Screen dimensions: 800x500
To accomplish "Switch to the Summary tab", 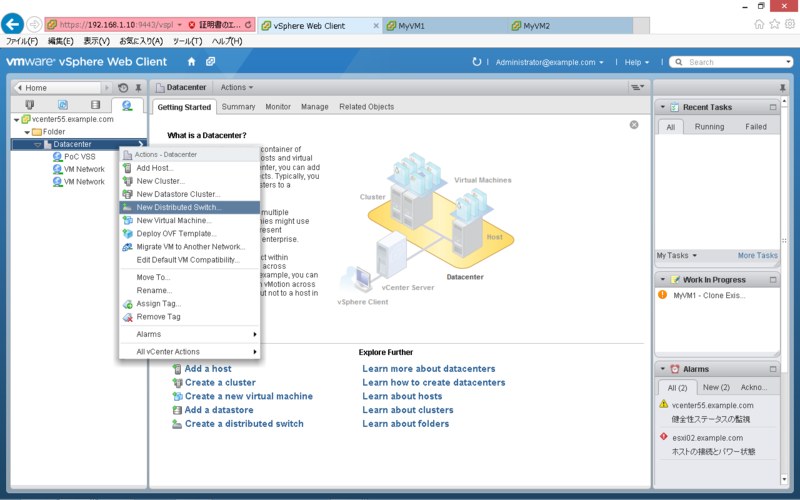I will [x=238, y=107].
